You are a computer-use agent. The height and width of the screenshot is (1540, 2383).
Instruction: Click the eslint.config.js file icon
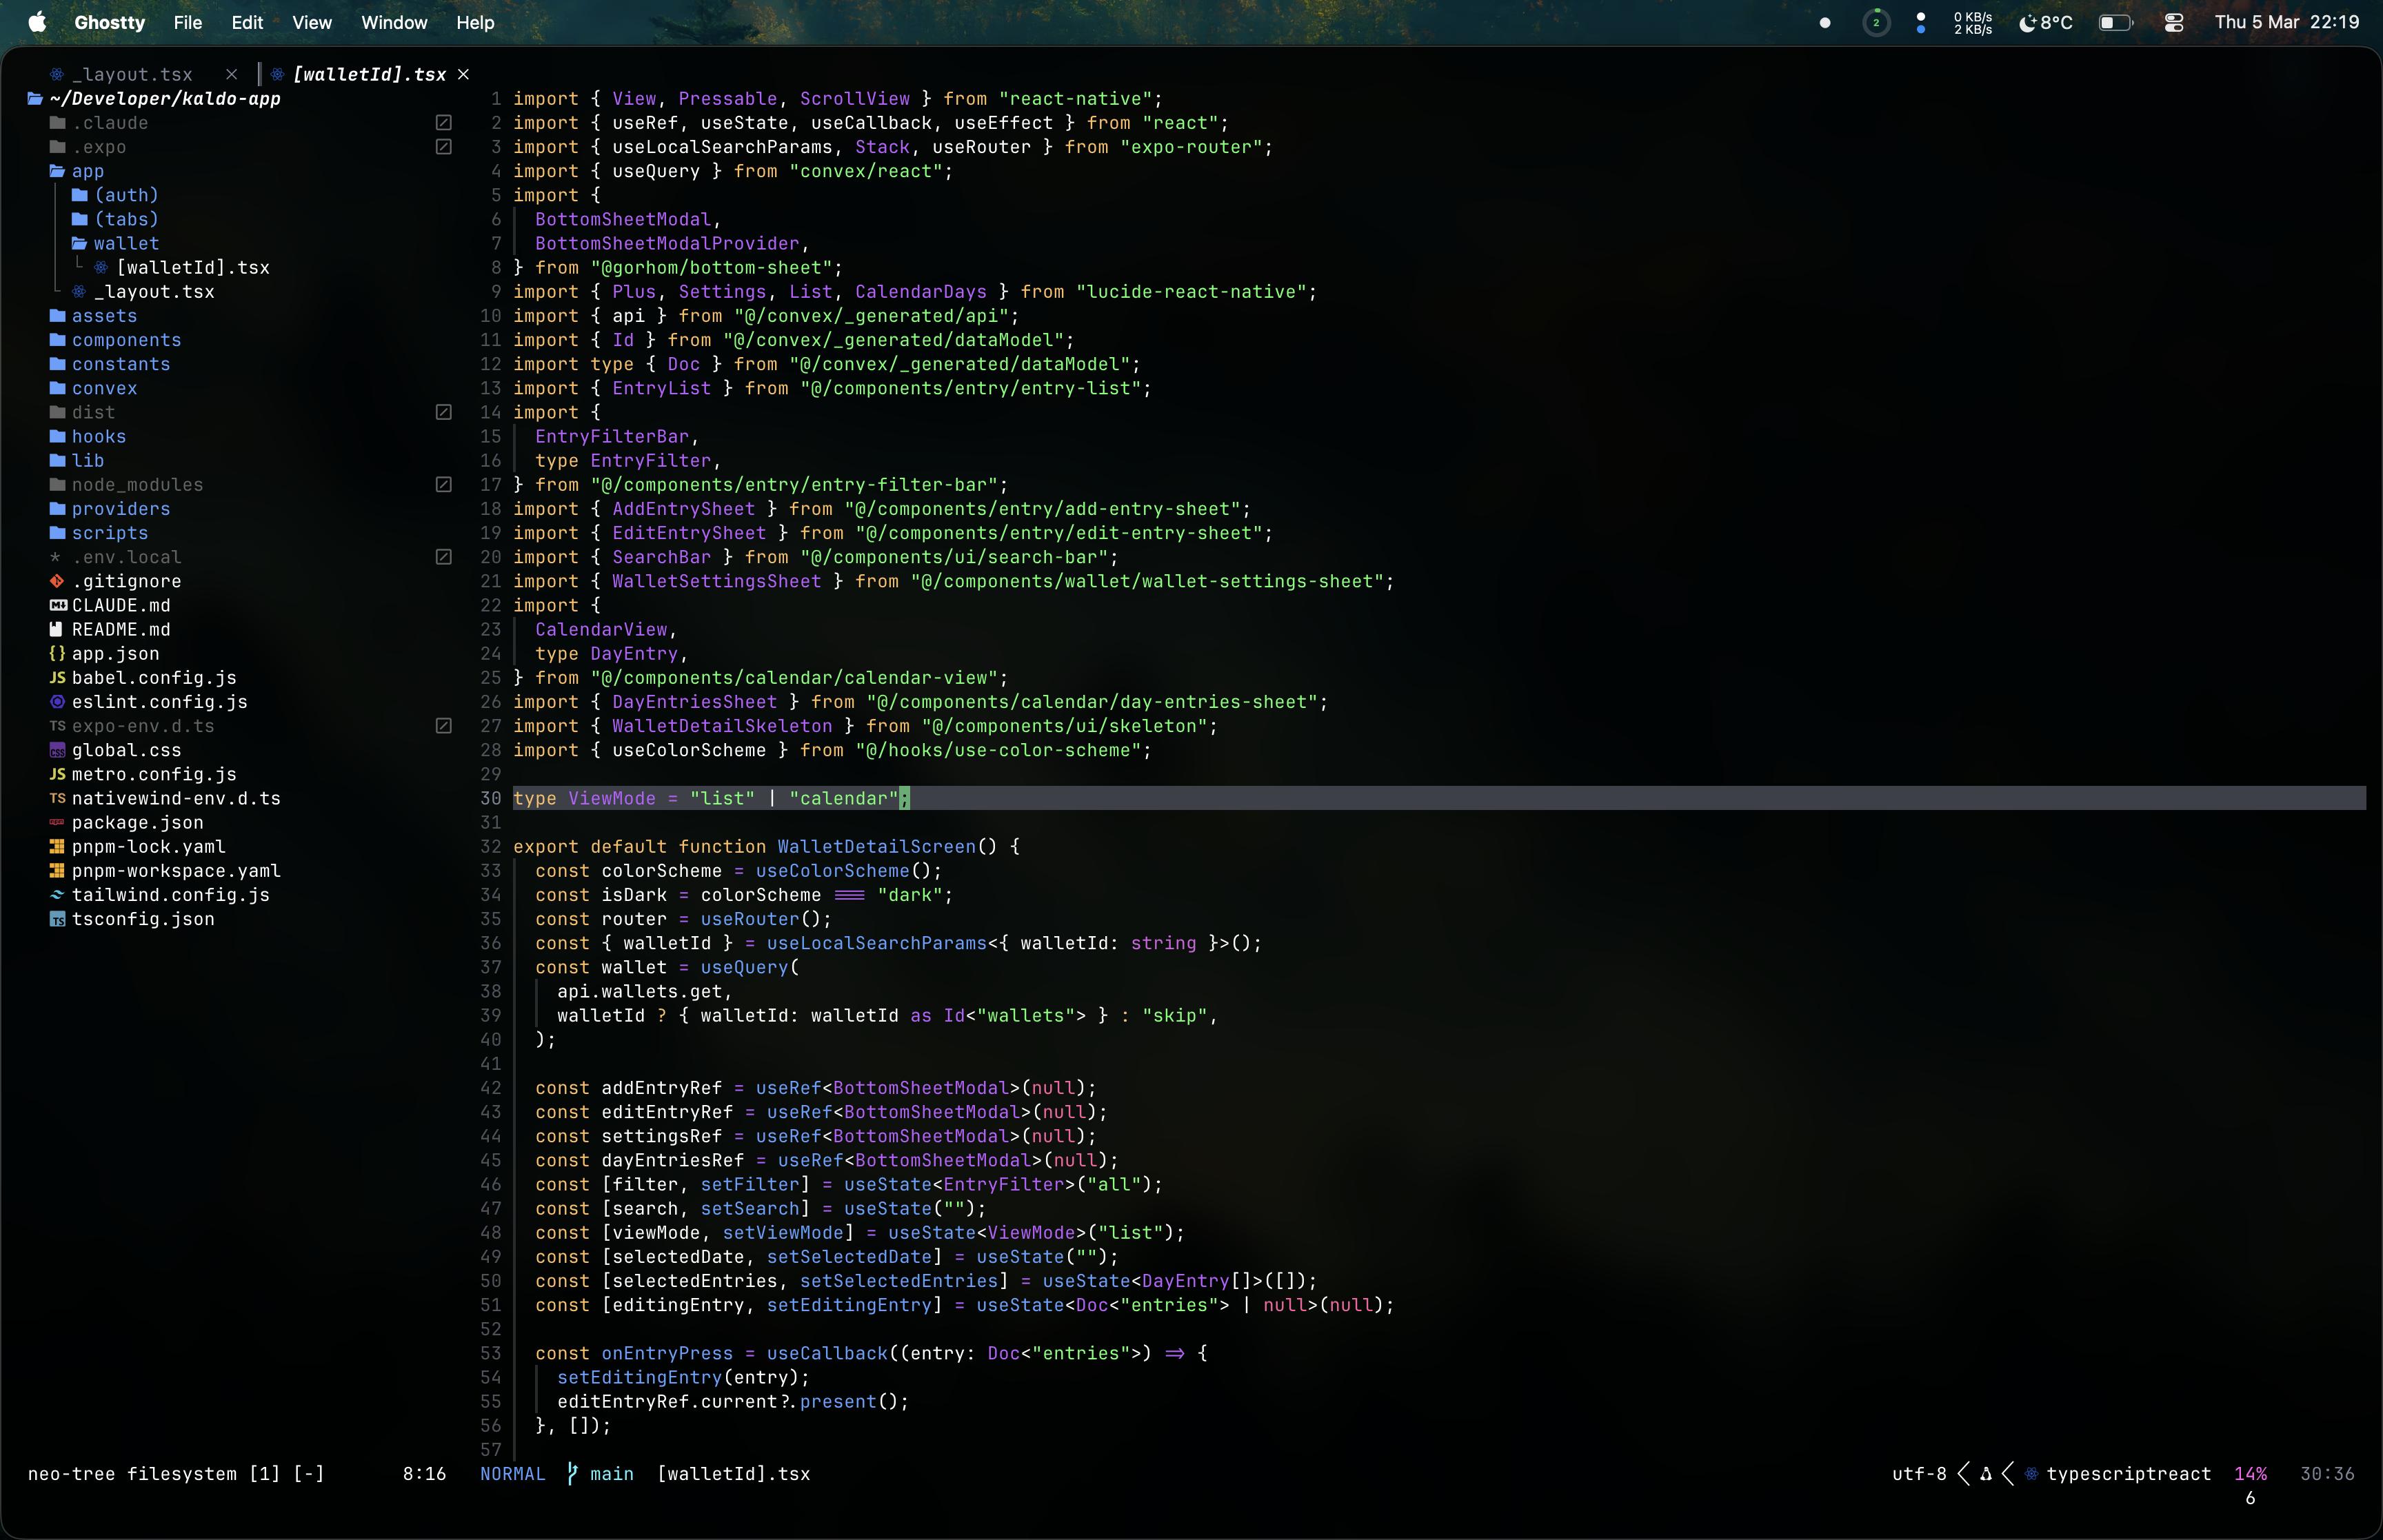click(57, 702)
